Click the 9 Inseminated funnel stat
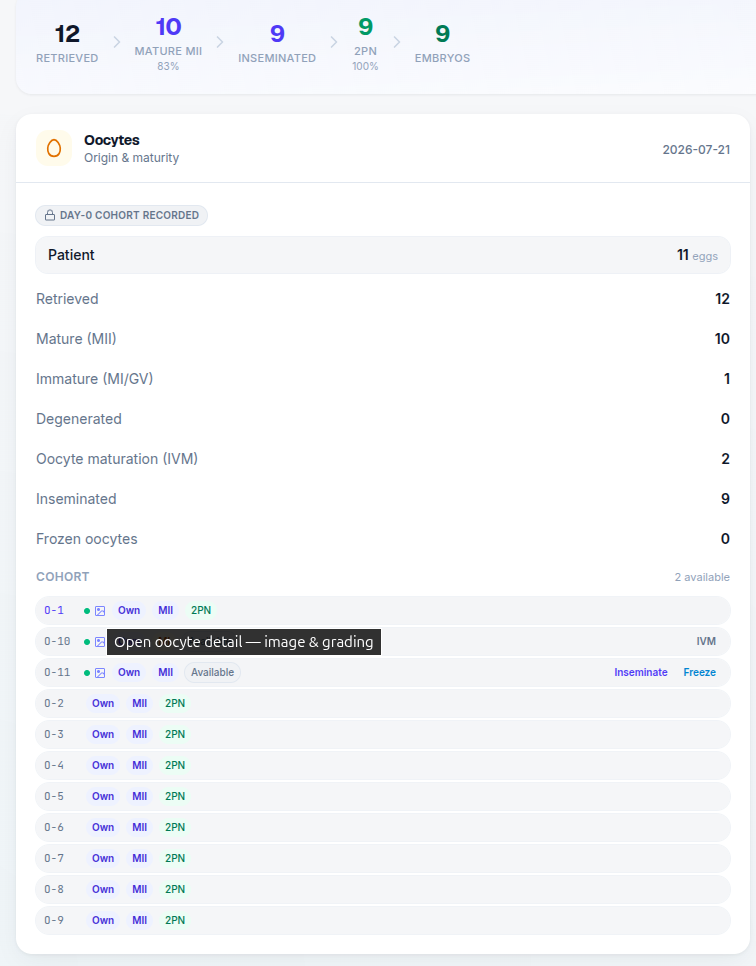Viewport: 756px width, 966px height. 277,43
